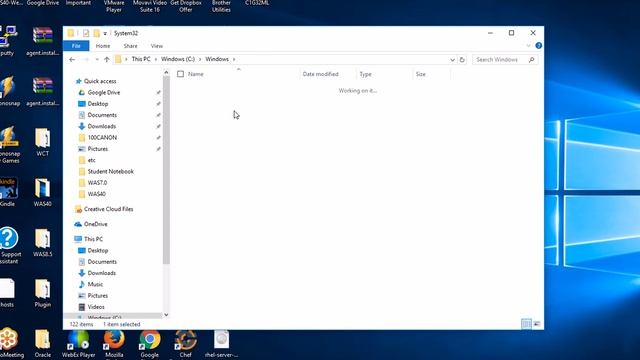The height and width of the screenshot is (360, 640).
Task: Open the View ribbon tab
Action: [157, 46]
